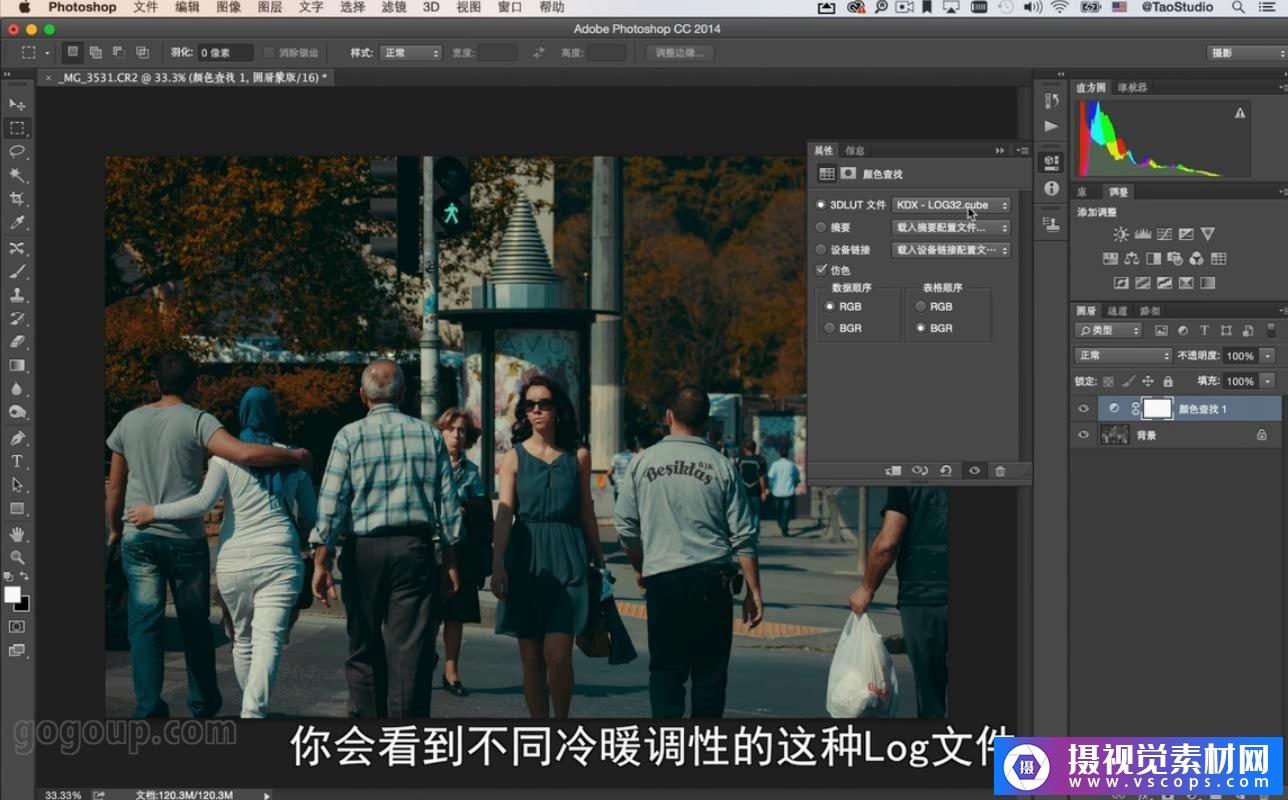
Task: Toggle the 仿色 checkbox
Action: pyautogui.click(x=822, y=270)
